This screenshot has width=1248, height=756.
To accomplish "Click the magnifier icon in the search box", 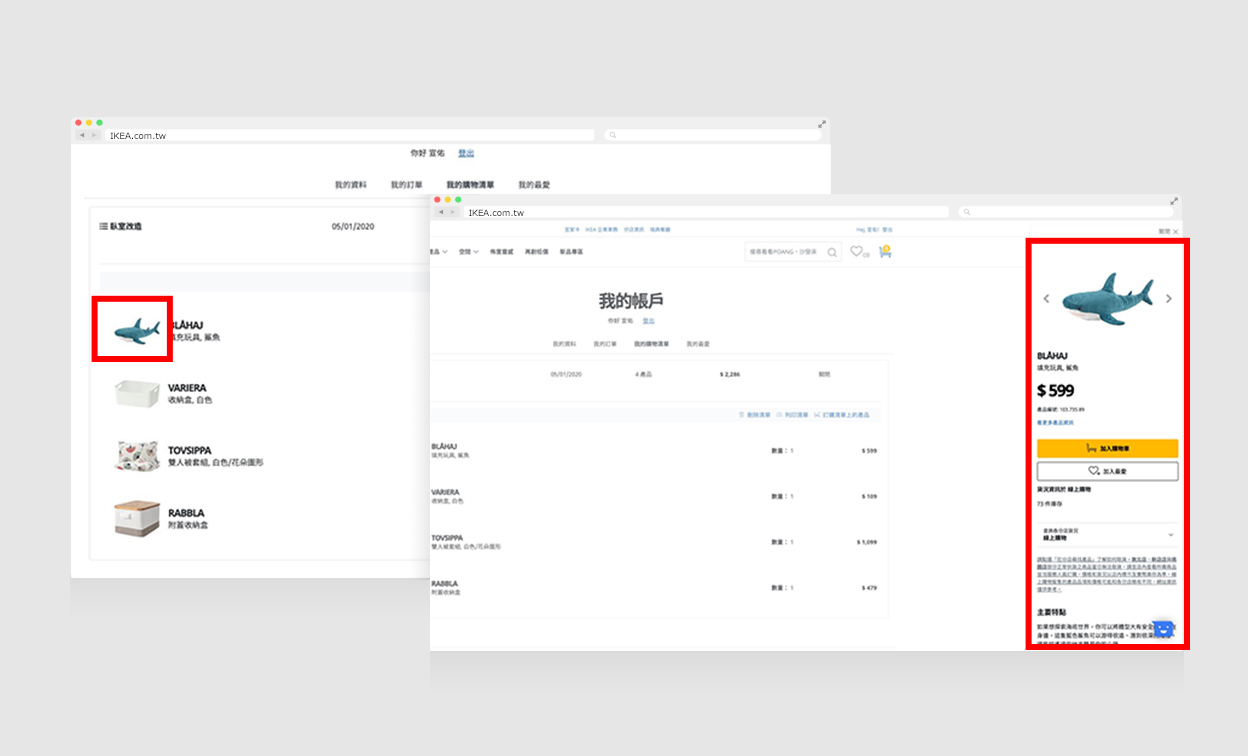I will [x=832, y=253].
